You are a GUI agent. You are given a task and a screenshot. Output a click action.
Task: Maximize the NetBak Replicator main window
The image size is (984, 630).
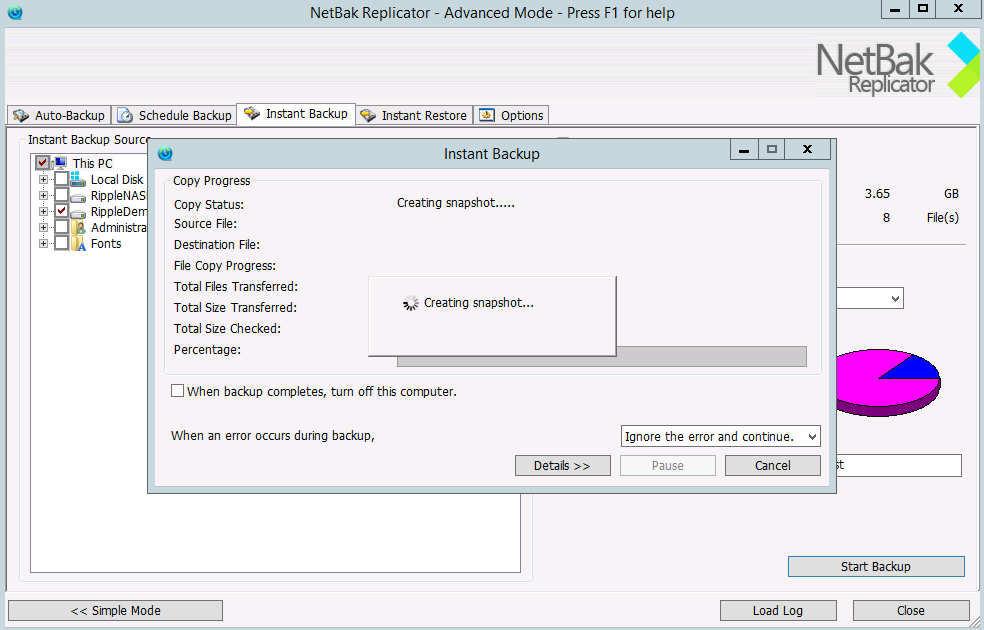tap(922, 9)
